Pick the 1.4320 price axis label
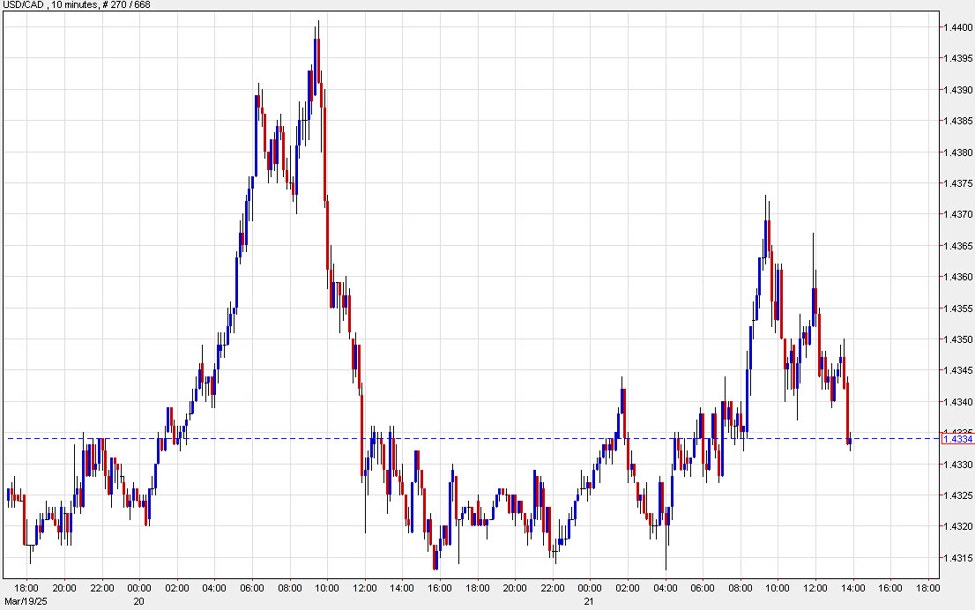Screen dimensions: 975x610 click(957, 527)
